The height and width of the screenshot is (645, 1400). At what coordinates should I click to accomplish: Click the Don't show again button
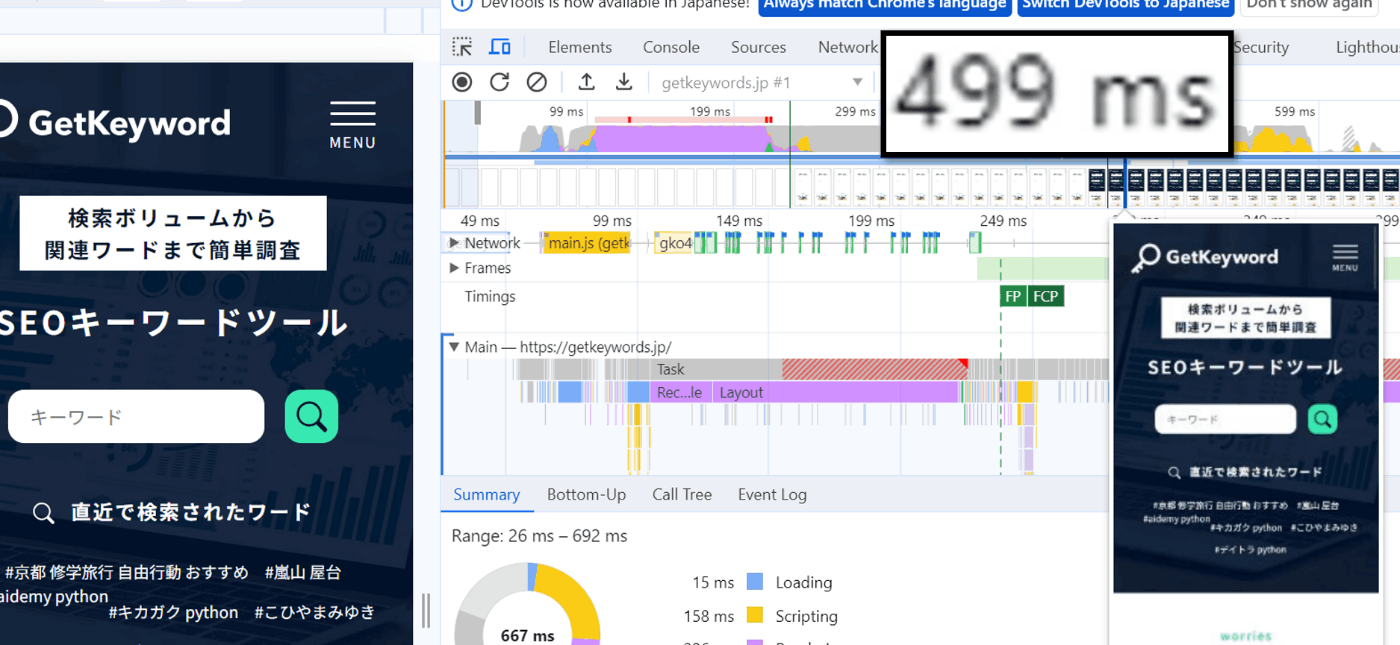coord(1309,5)
